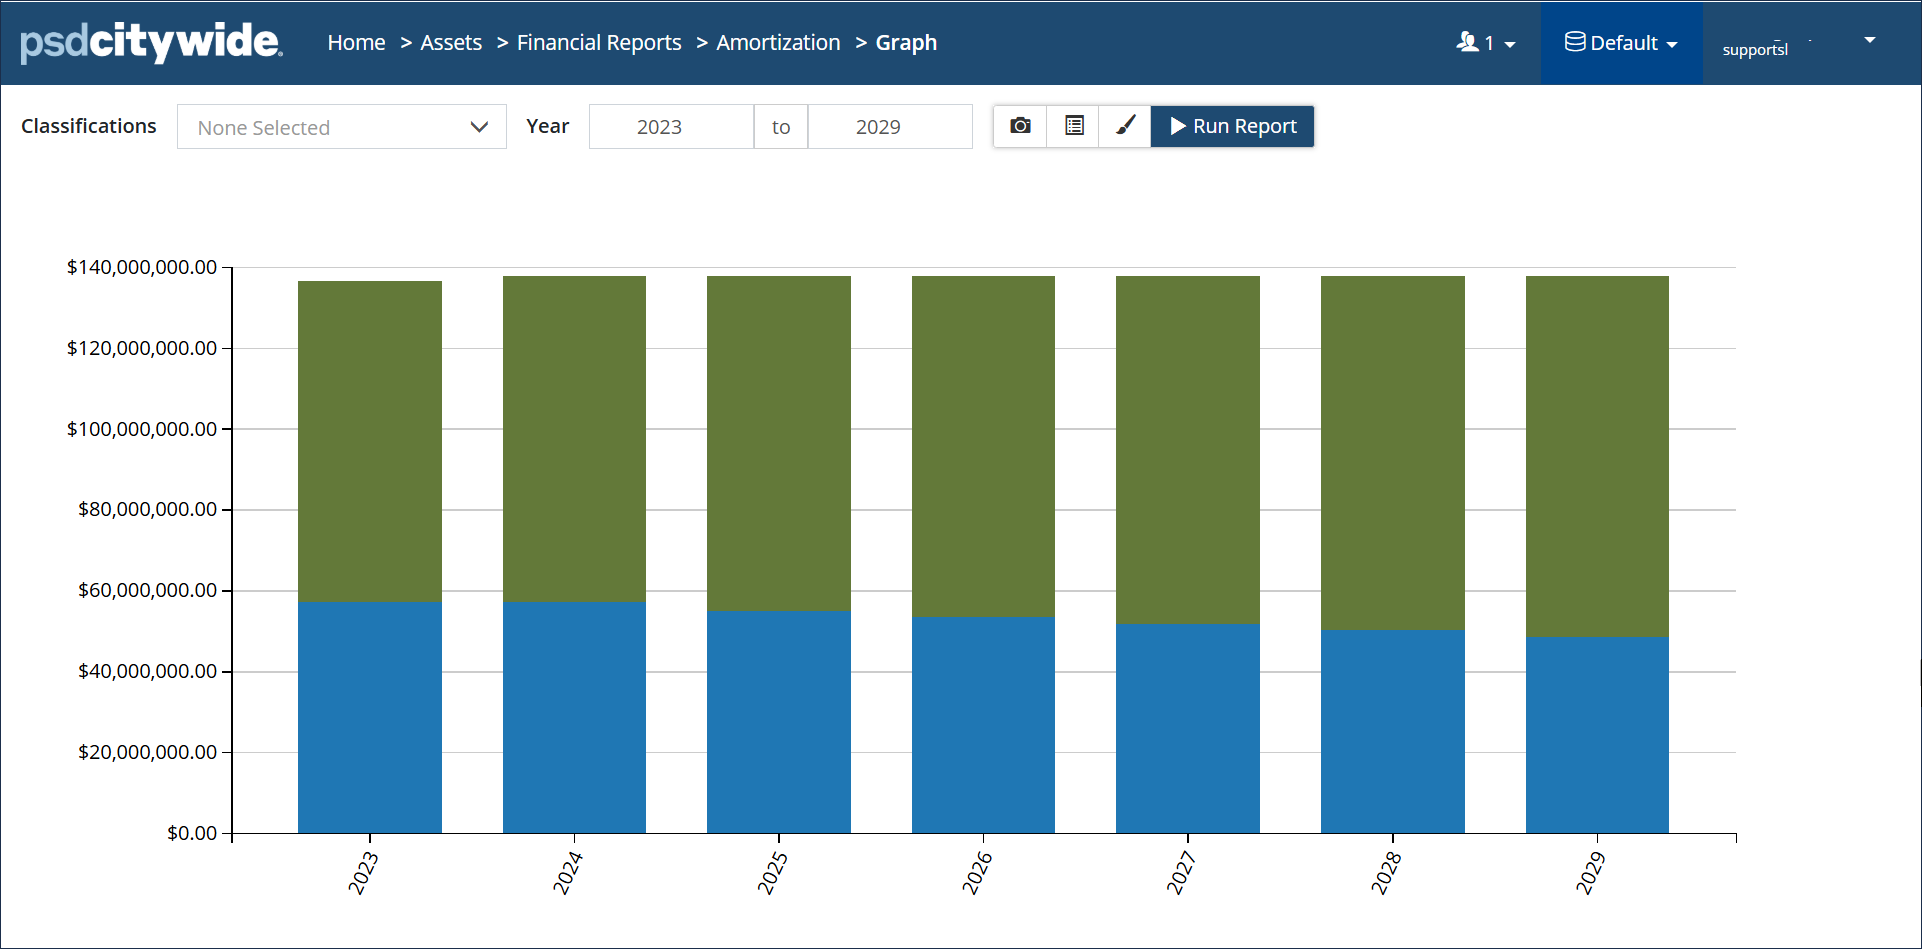Click the psdcitywide logo

pos(151,43)
